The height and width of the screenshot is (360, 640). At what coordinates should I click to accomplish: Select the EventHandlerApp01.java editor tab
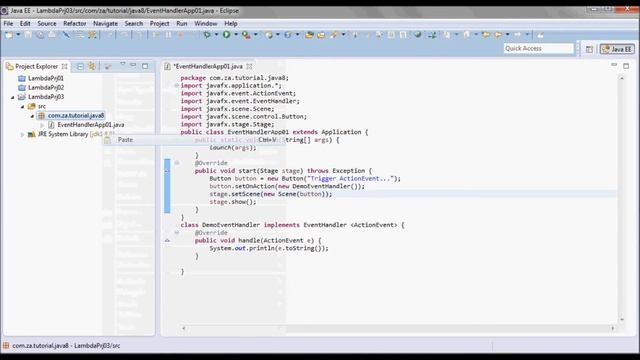[208, 66]
